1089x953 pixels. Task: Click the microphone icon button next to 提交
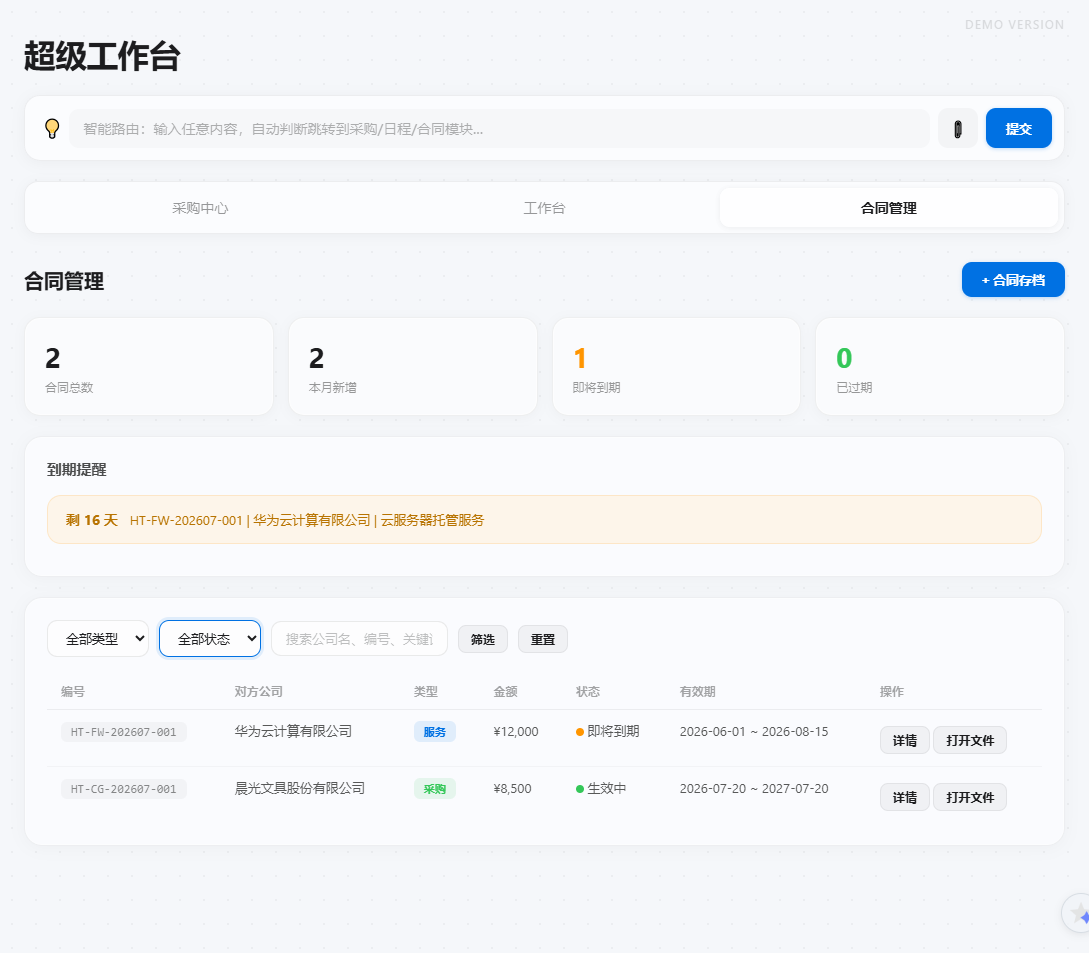coord(958,129)
